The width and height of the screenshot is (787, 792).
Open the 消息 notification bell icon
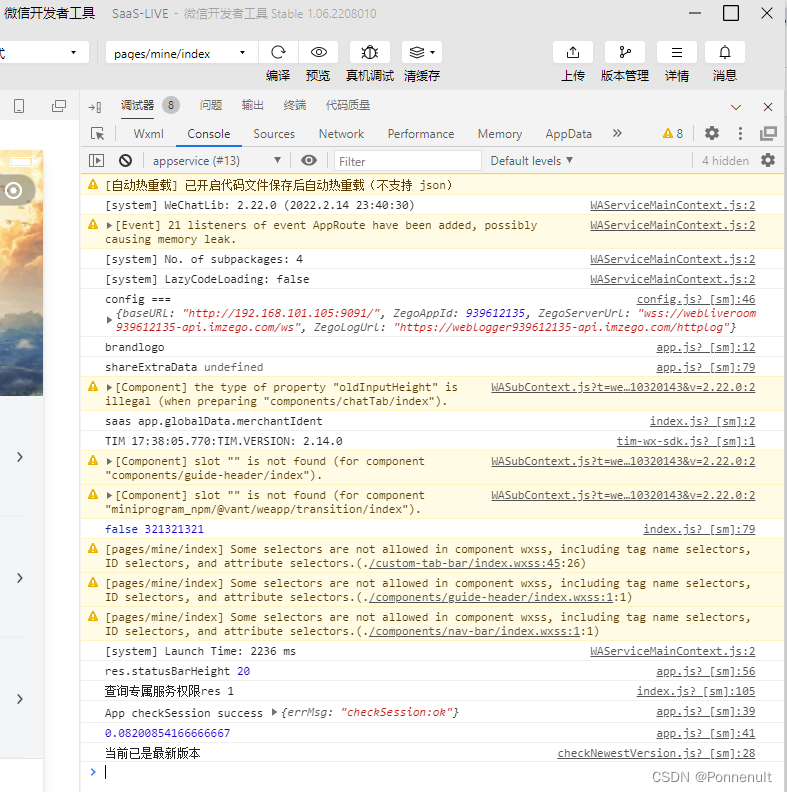pyautogui.click(x=725, y=52)
